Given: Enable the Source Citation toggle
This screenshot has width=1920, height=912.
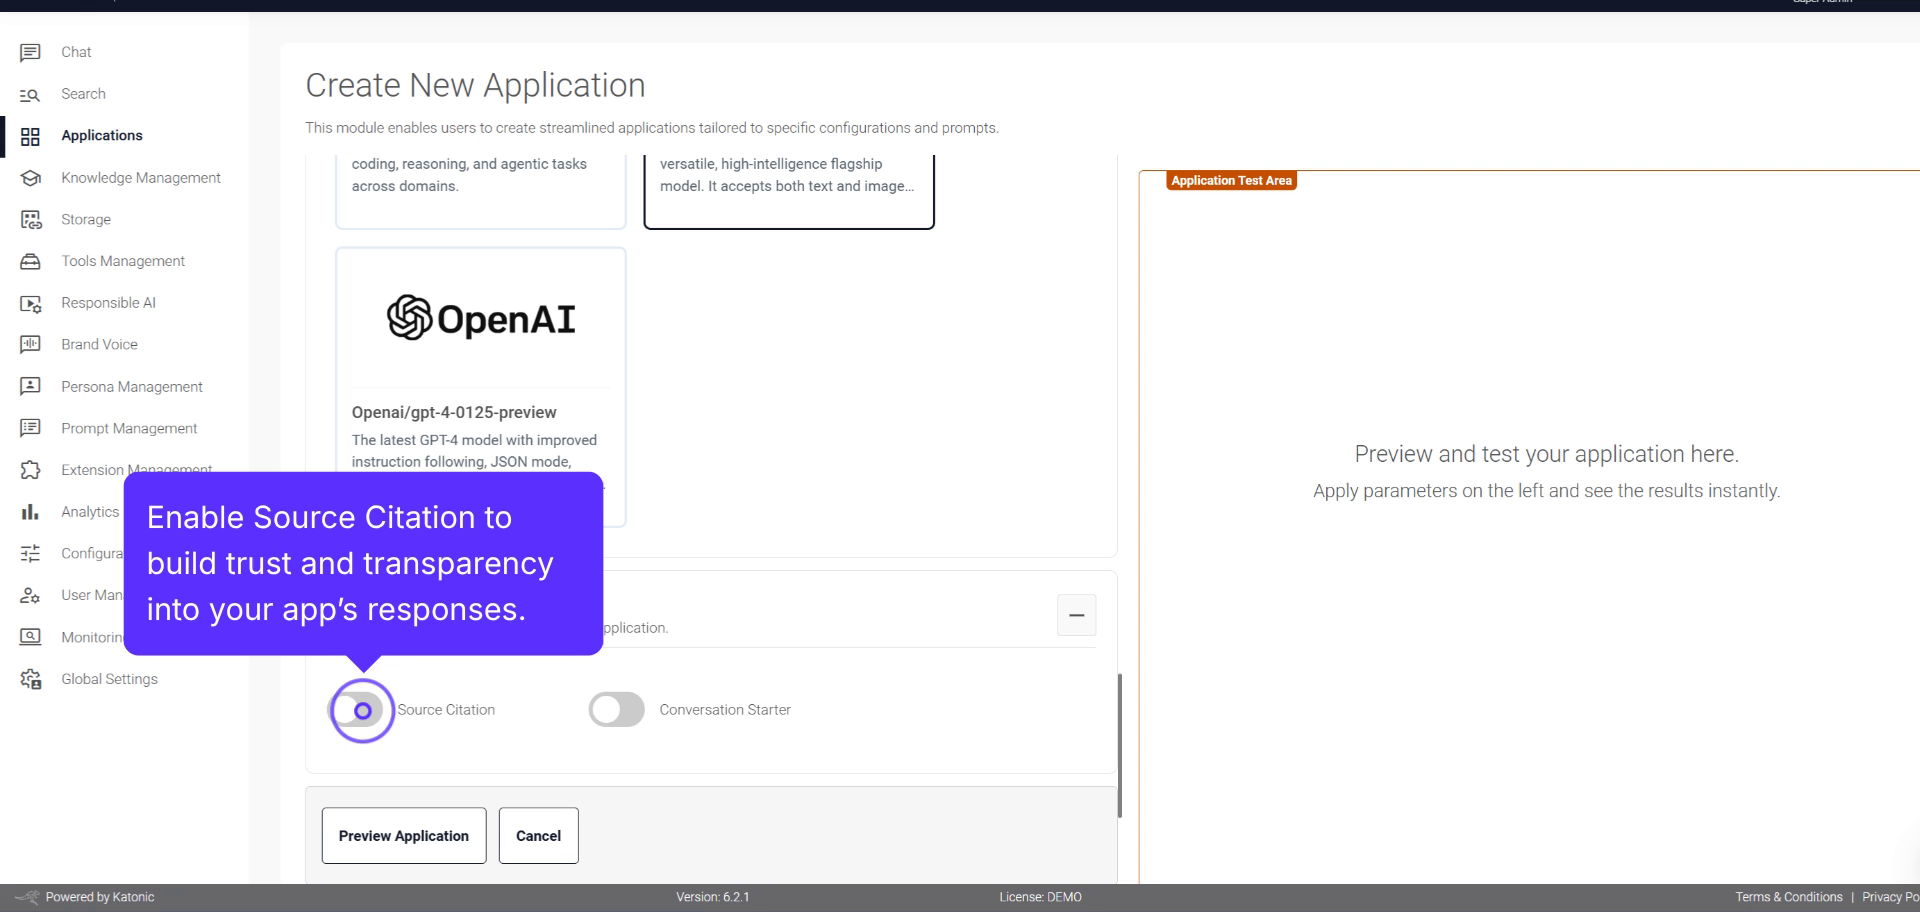Looking at the screenshot, I should (x=361, y=710).
